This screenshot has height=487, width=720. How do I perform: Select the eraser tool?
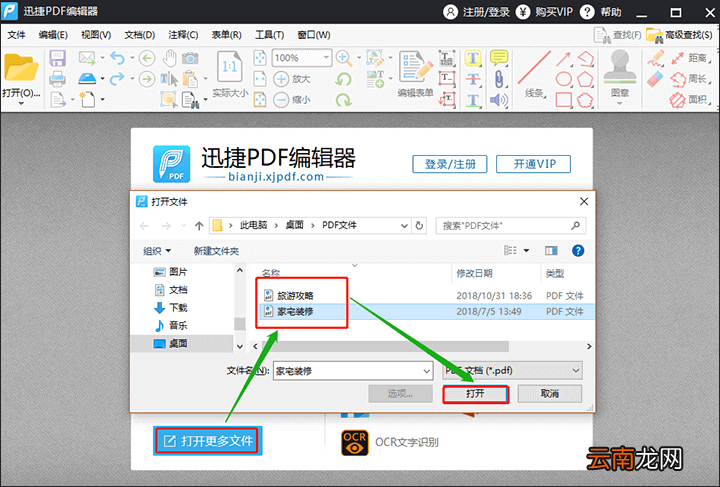[656, 79]
